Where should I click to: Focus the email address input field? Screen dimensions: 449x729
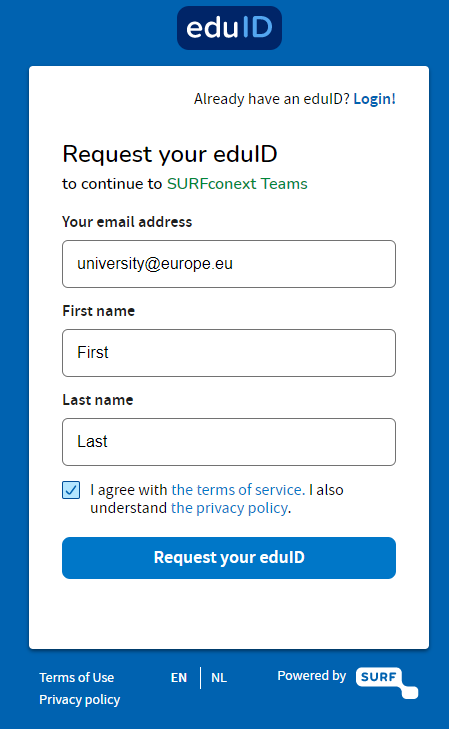(229, 264)
